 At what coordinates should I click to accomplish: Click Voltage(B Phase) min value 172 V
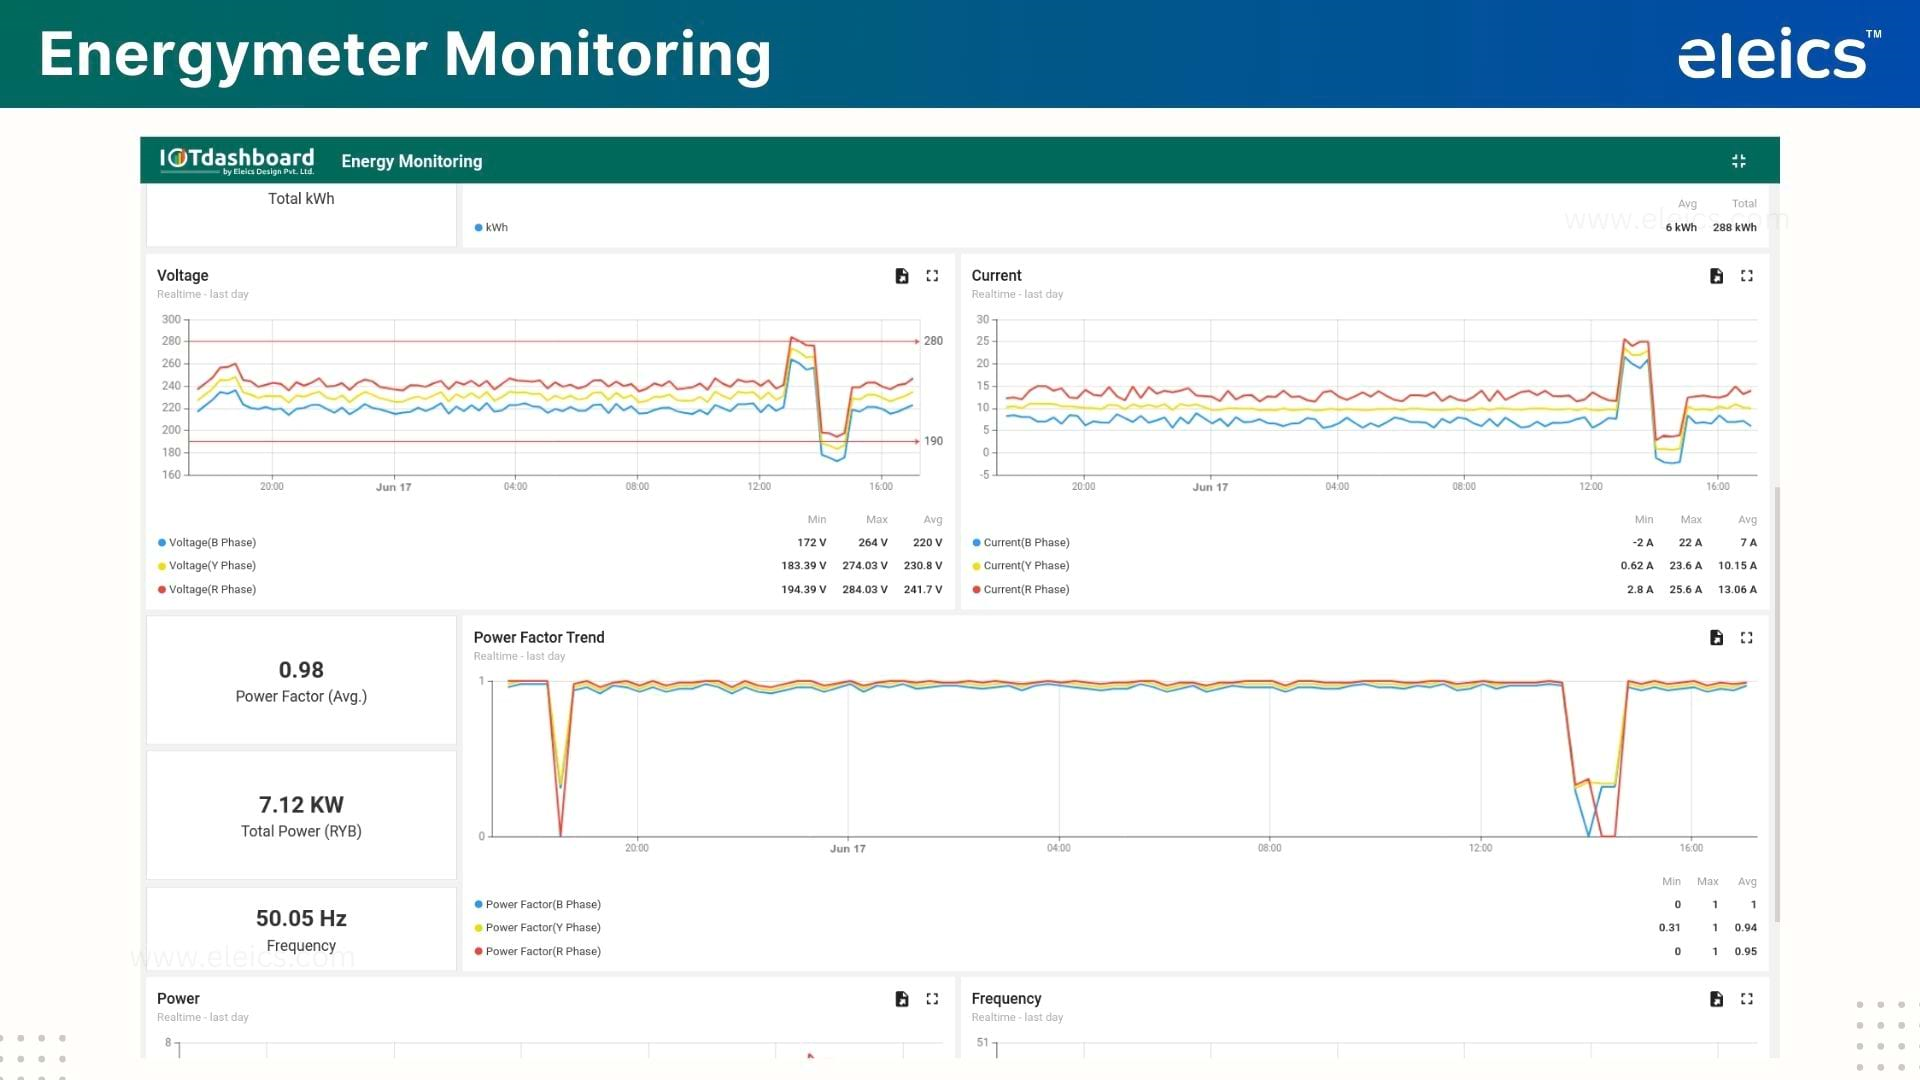coord(811,543)
